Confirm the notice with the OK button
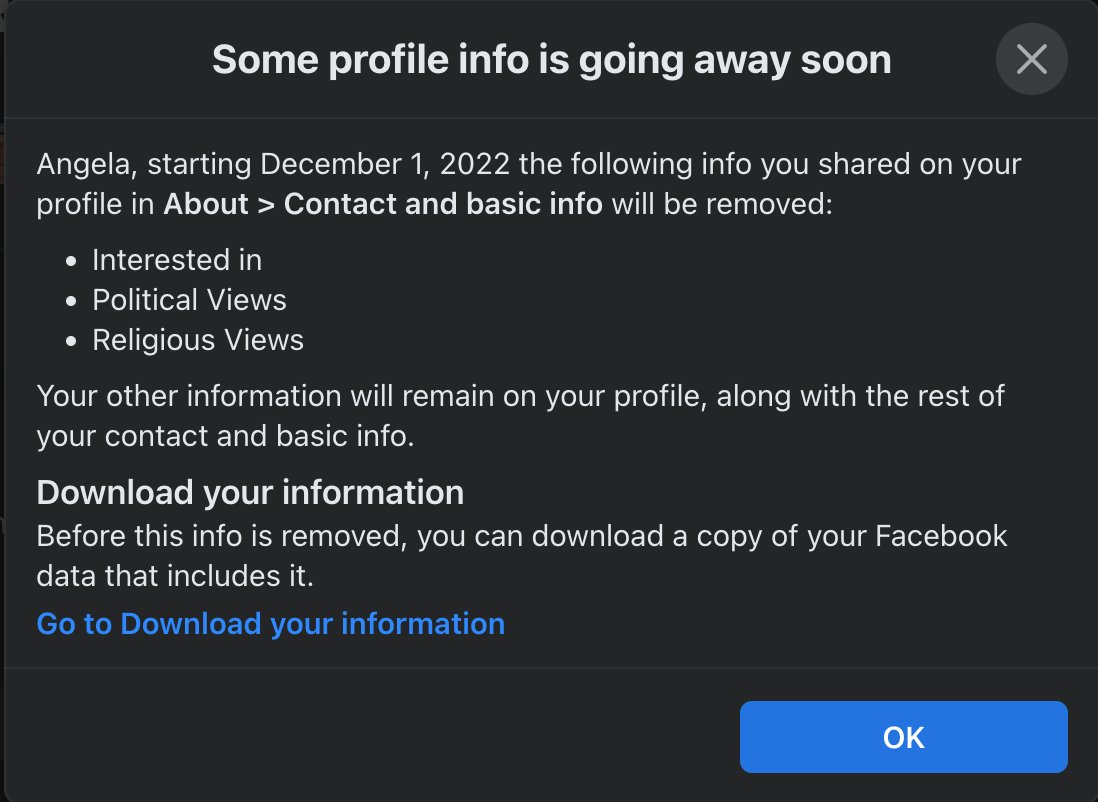Viewport: 1098px width, 802px height. [903, 737]
